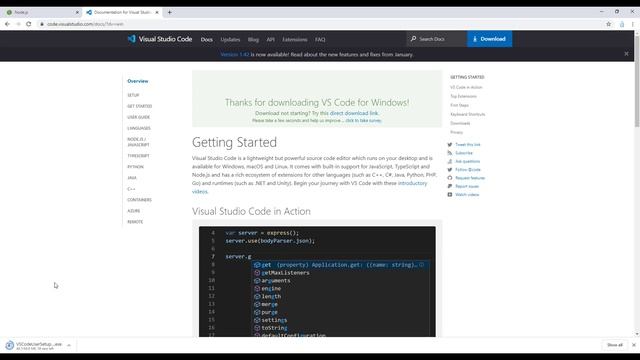The height and width of the screenshot is (360, 640).
Task: Click inside the Search Docs field
Action: click(x=437, y=39)
